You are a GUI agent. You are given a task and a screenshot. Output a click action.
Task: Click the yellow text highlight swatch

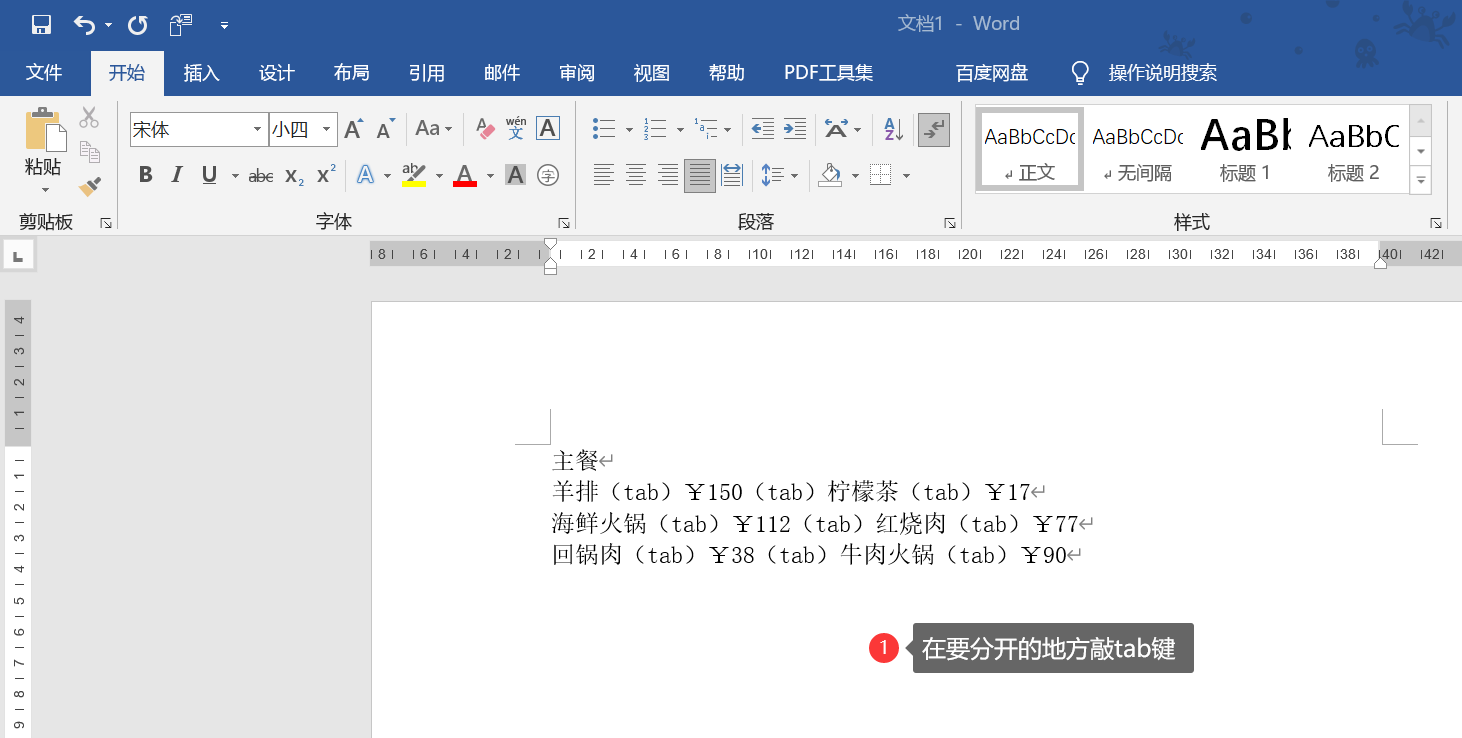[x=414, y=180]
